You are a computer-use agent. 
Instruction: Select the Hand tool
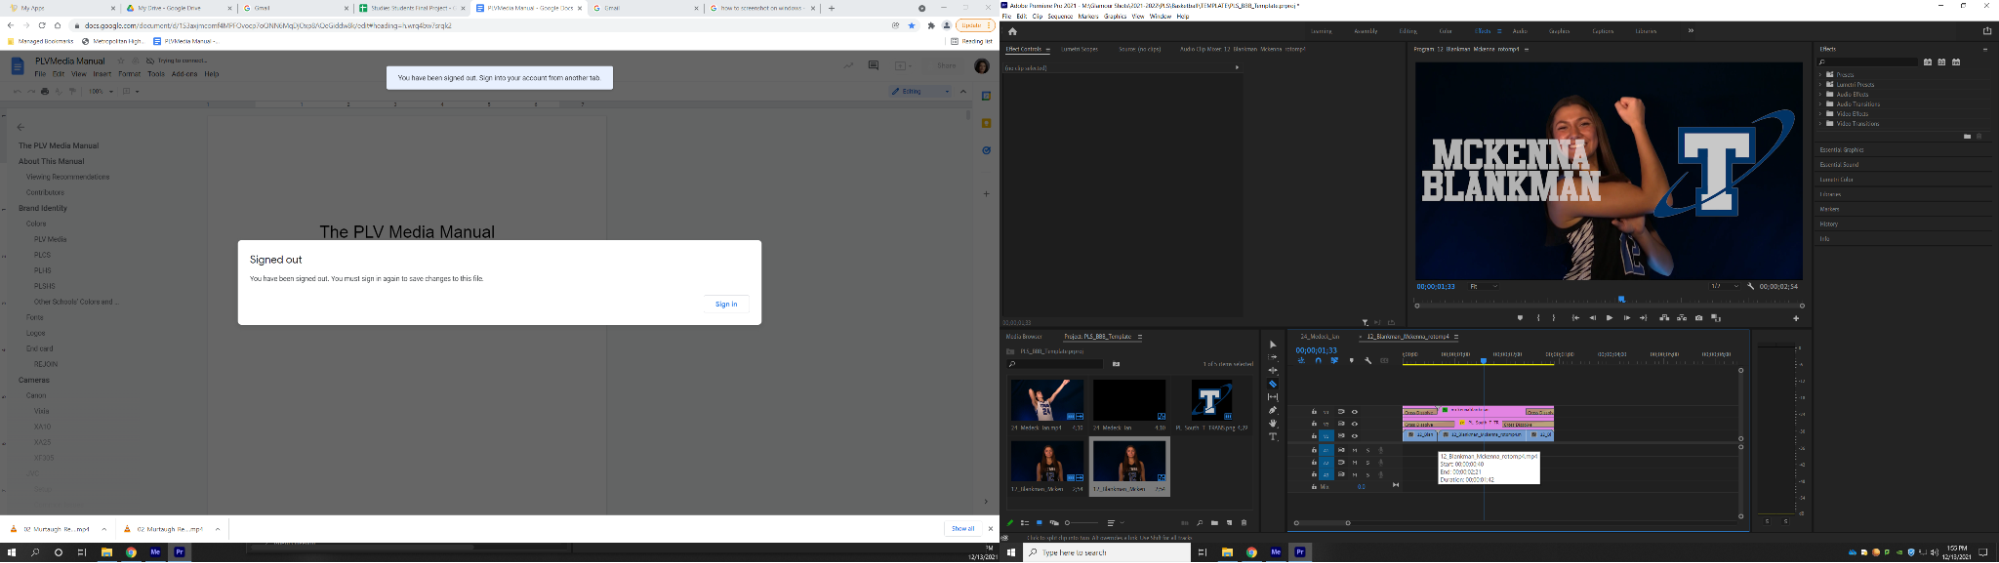pos(1273,424)
